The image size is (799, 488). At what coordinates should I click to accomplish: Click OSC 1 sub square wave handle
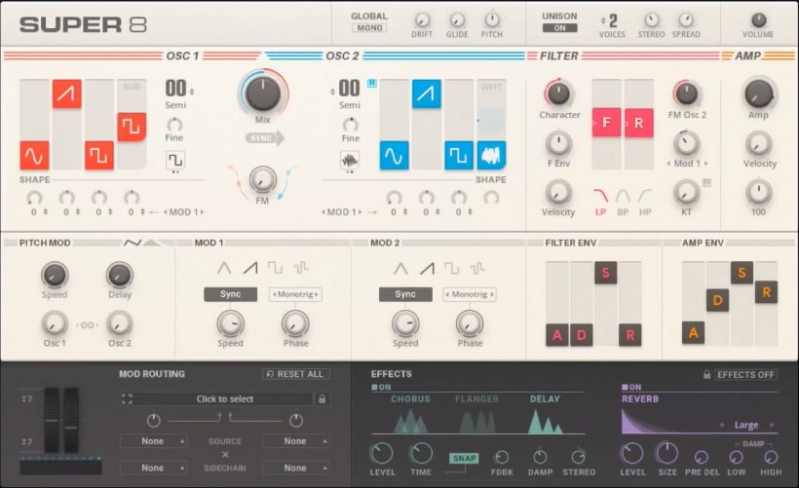(x=132, y=127)
